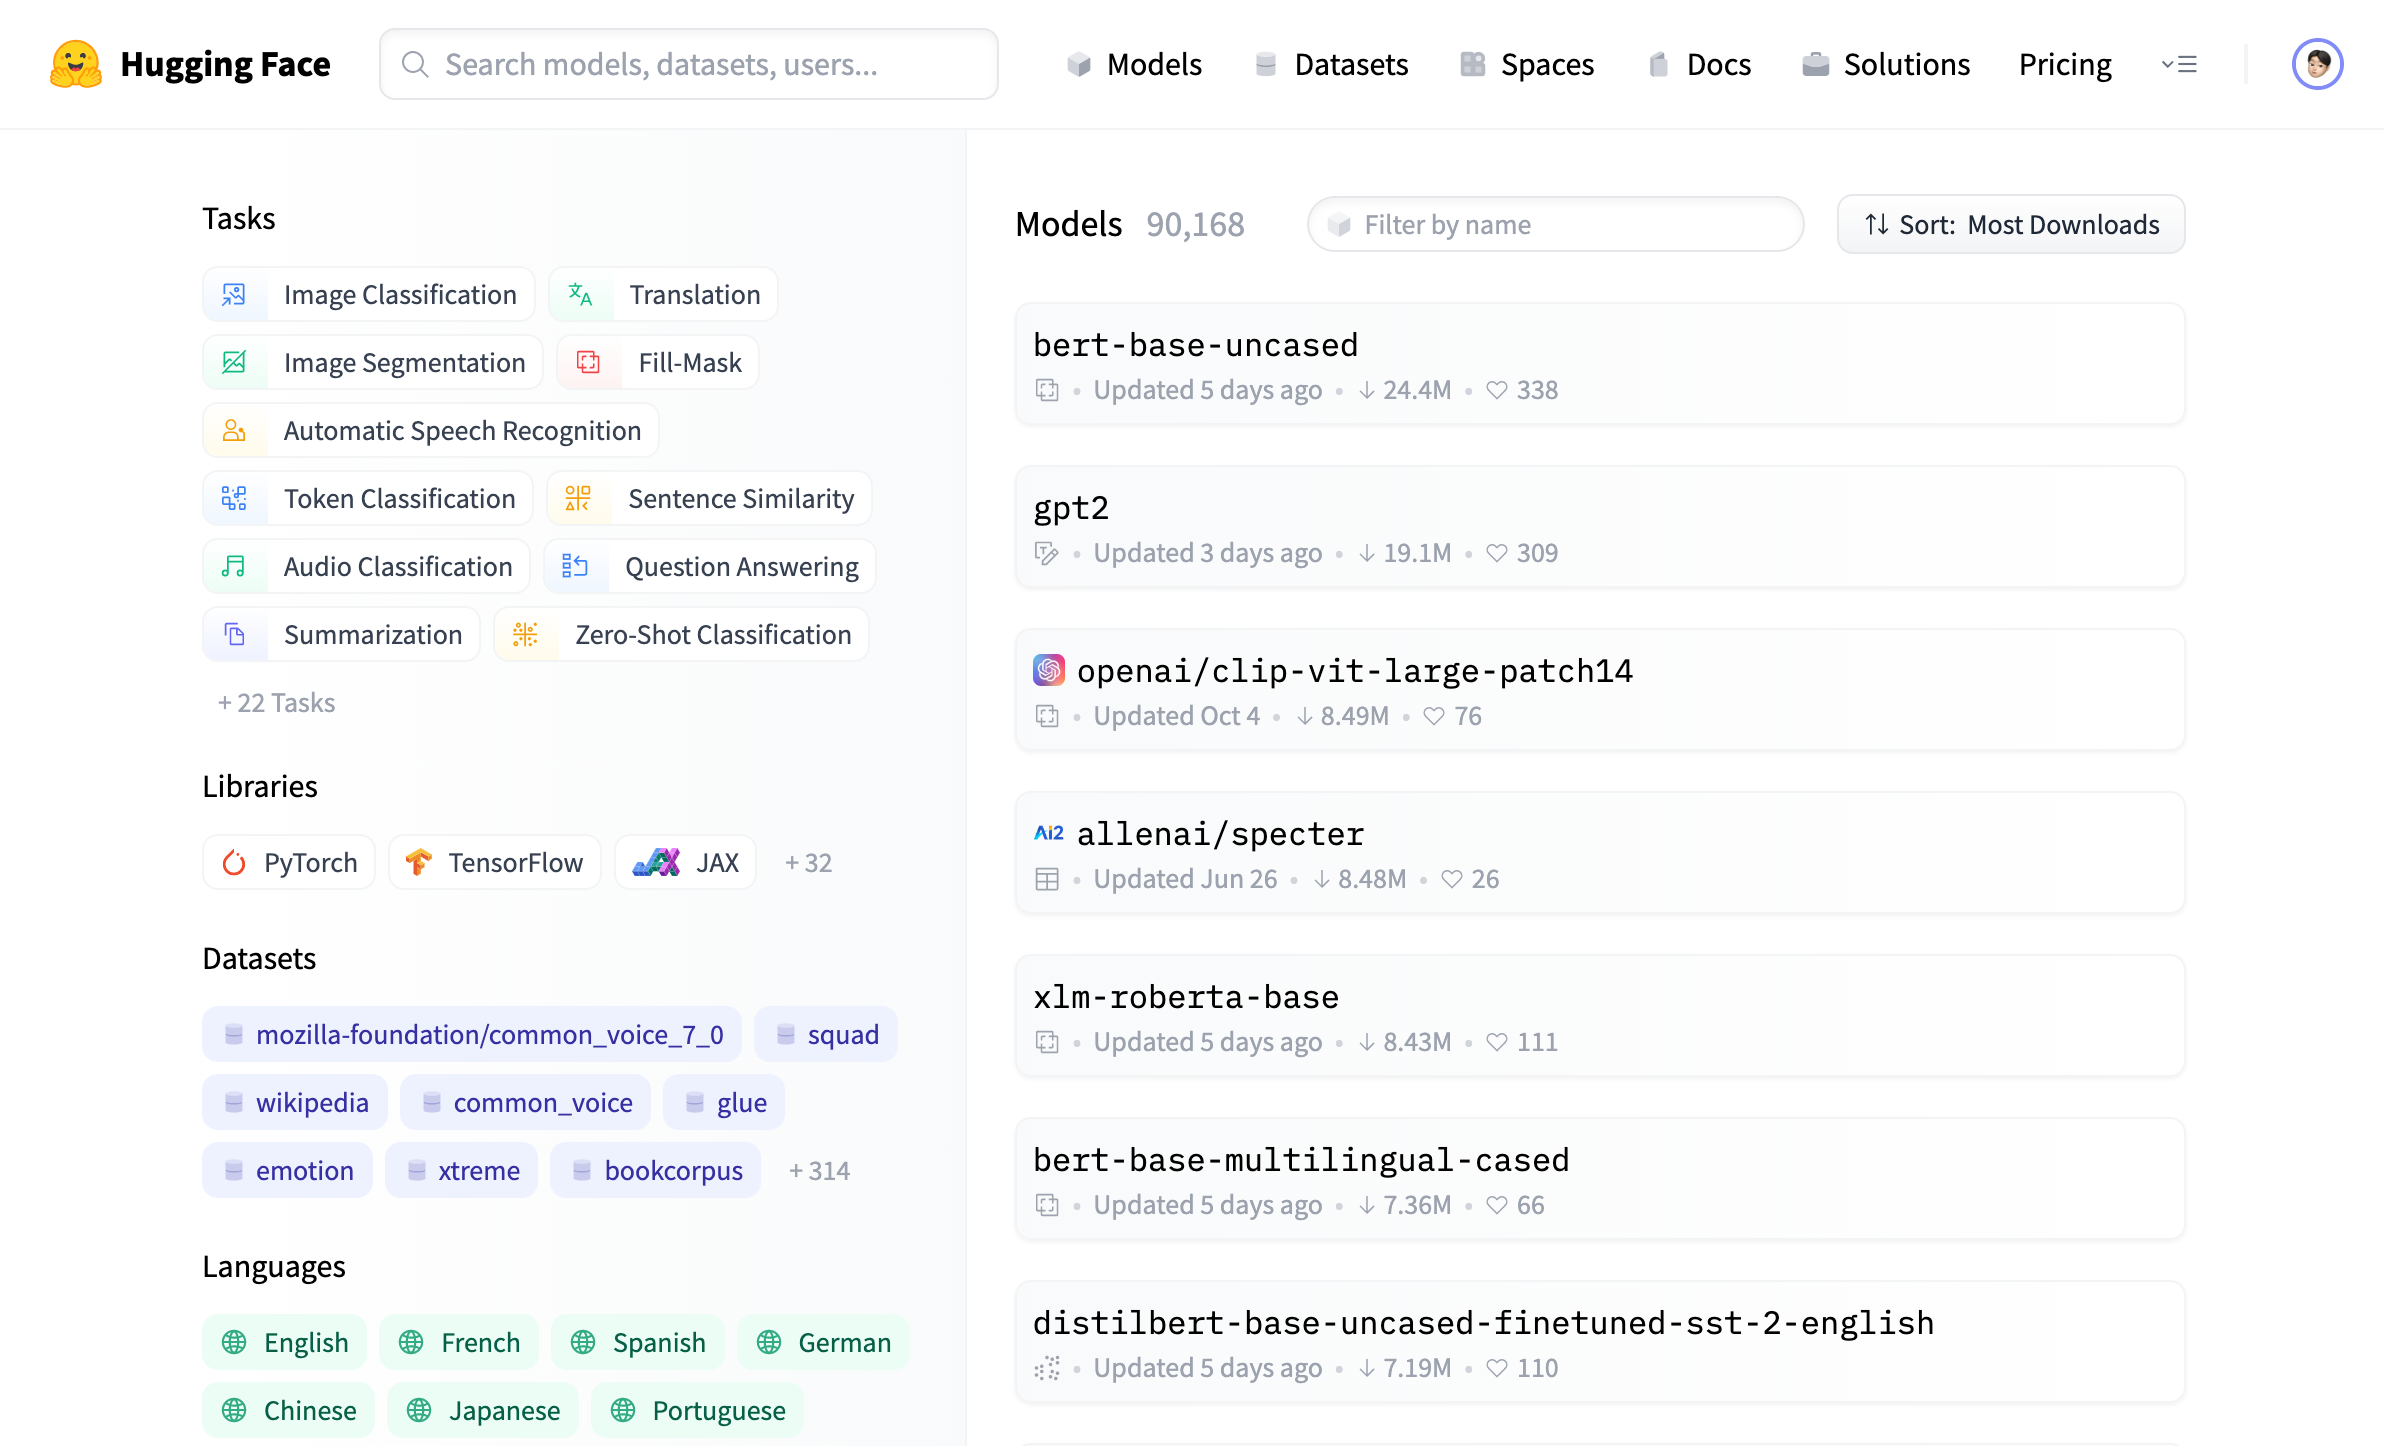The image size is (2384, 1446).
Task: Click the main search models input
Action: pyautogui.click(x=689, y=64)
